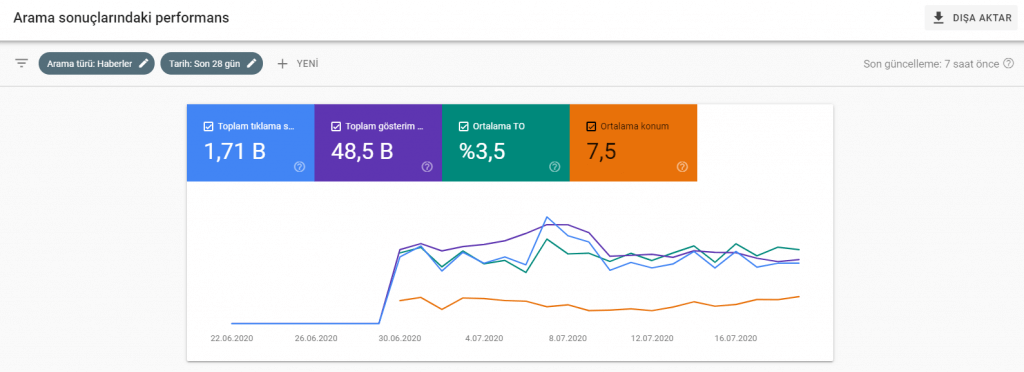This screenshot has width=1024, height=372.
Task: Uncheck the Toplam tıklama checkbox
Action: (208, 127)
